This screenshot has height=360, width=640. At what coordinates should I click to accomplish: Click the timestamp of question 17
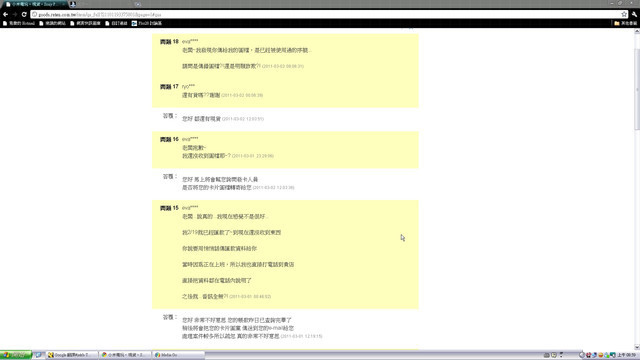(x=242, y=95)
